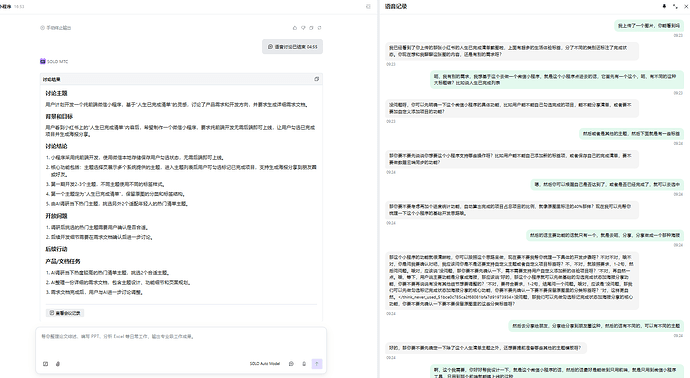Click the 讨论结论 item starting 1. 小程序采用纯前端开发
690x378 pixels.
tap(135, 158)
